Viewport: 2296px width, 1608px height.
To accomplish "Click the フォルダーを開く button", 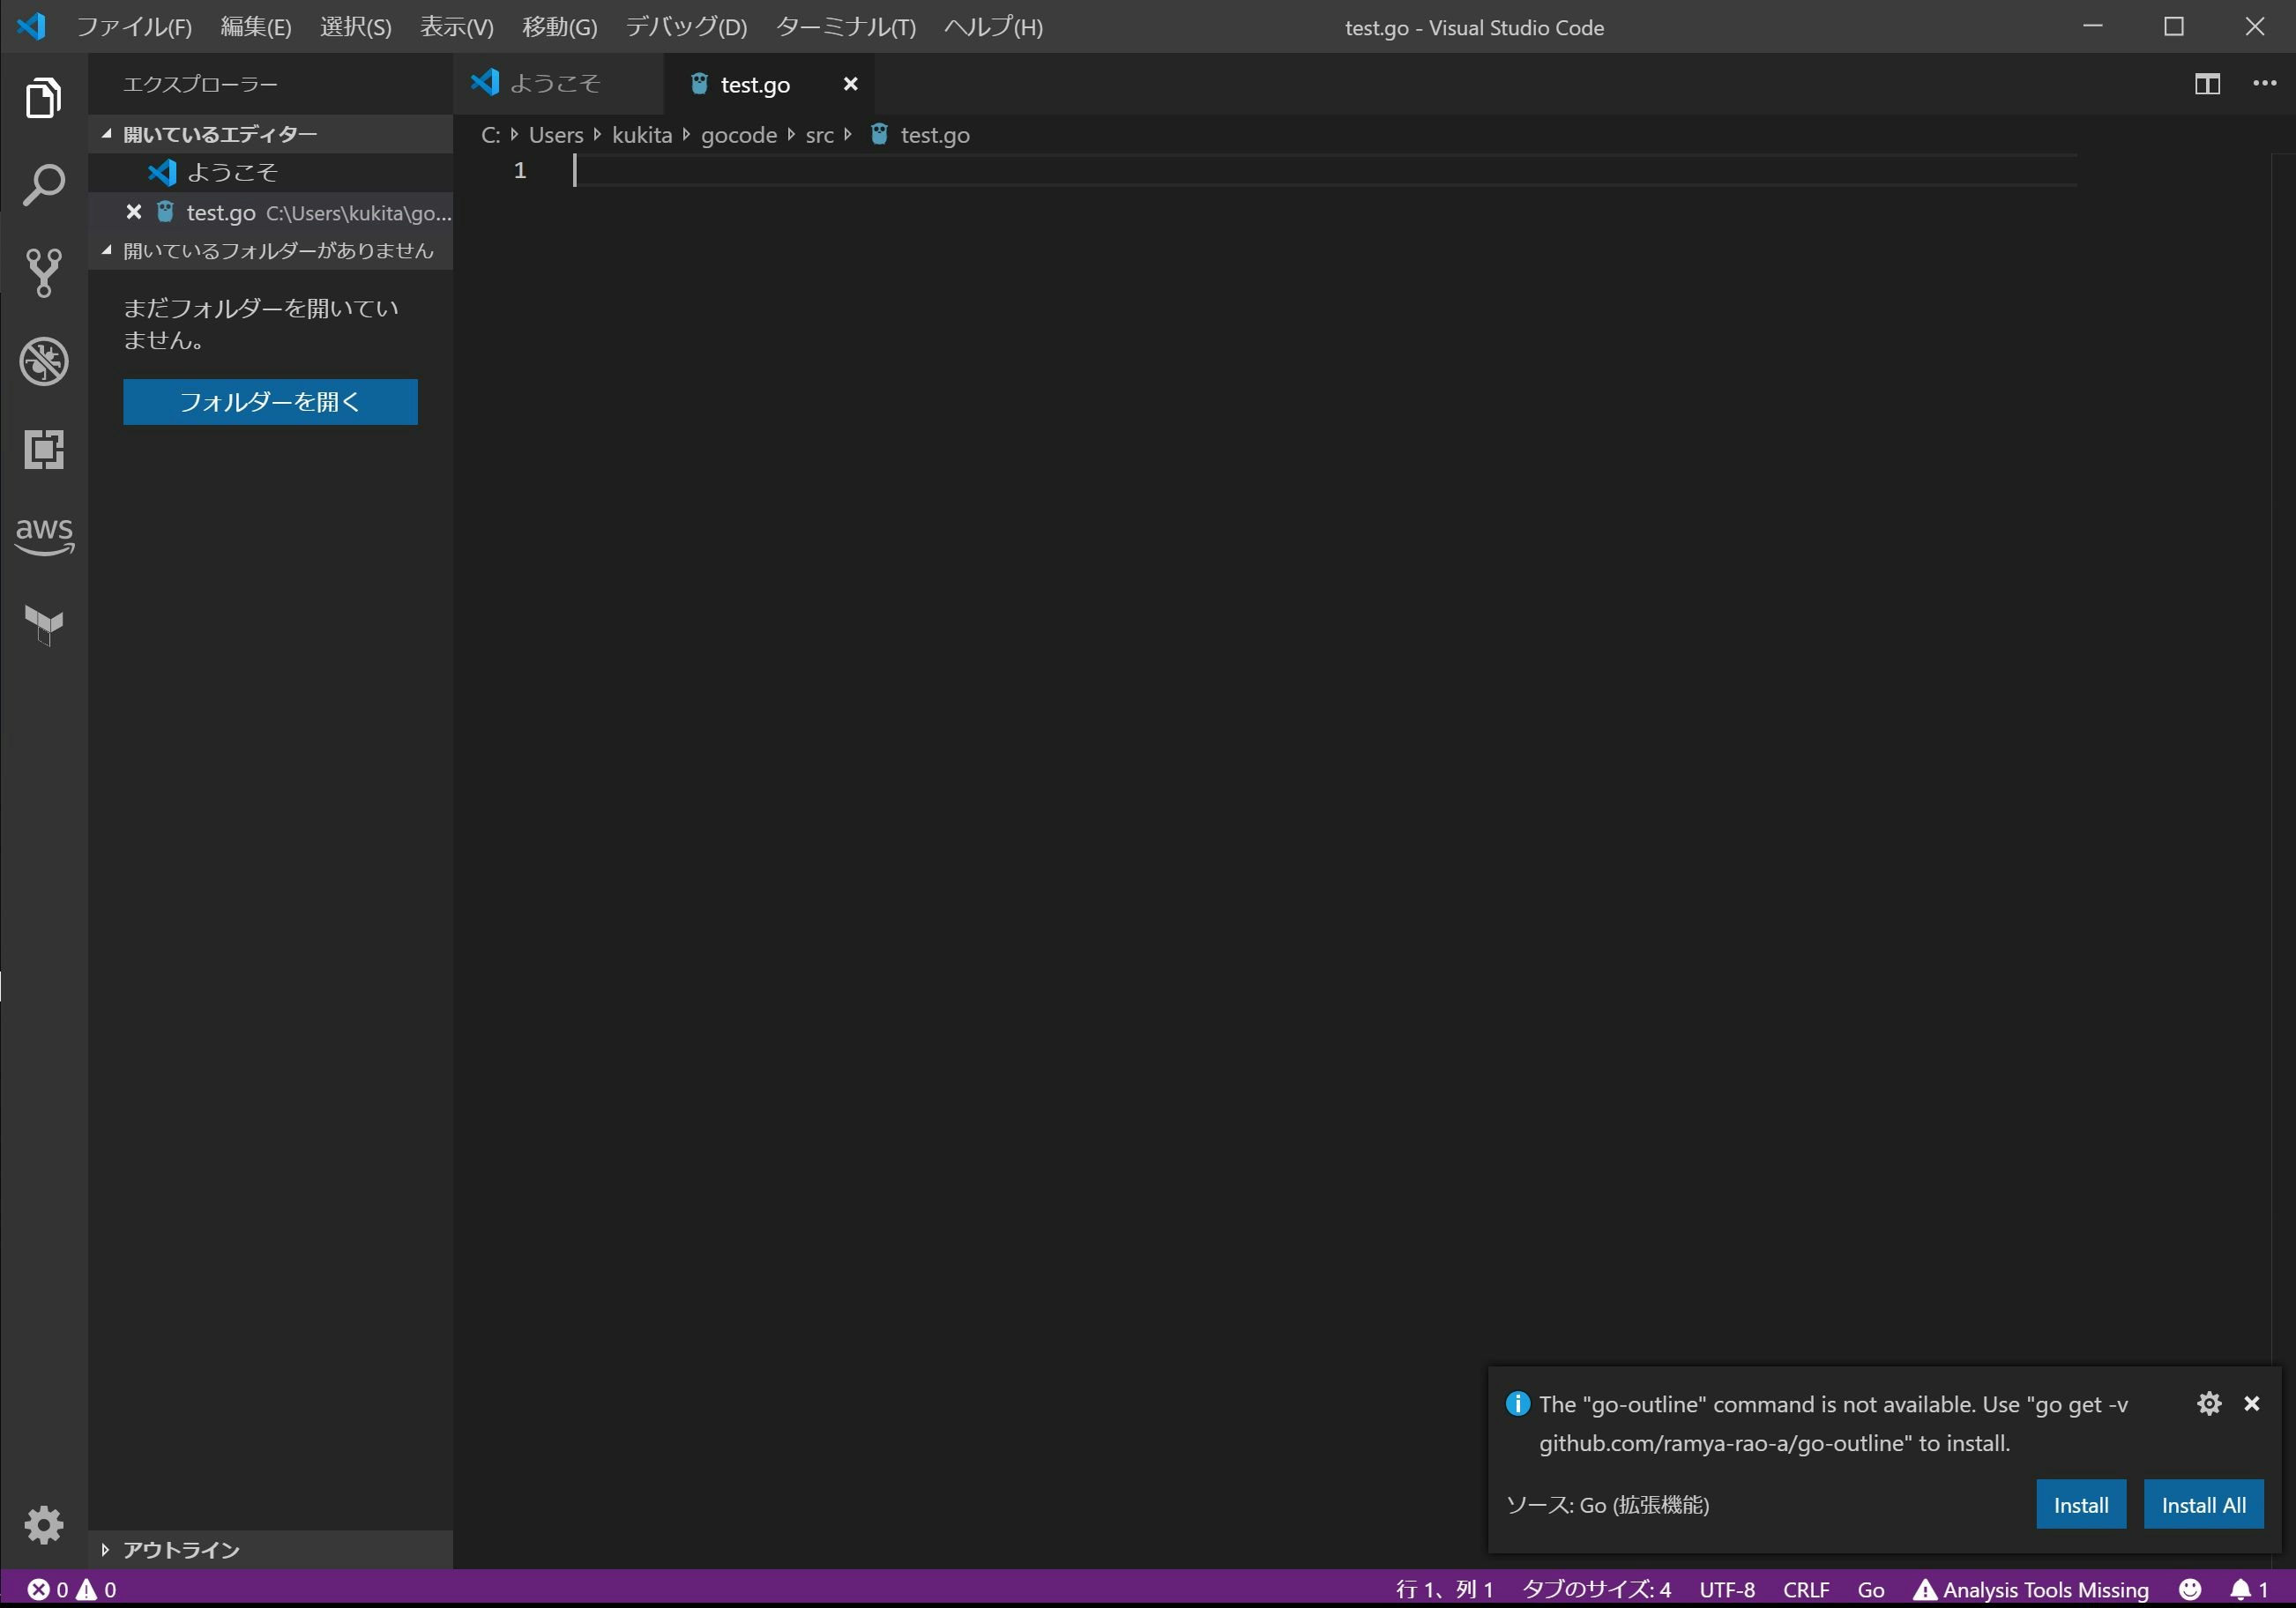I will click(270, 402).
